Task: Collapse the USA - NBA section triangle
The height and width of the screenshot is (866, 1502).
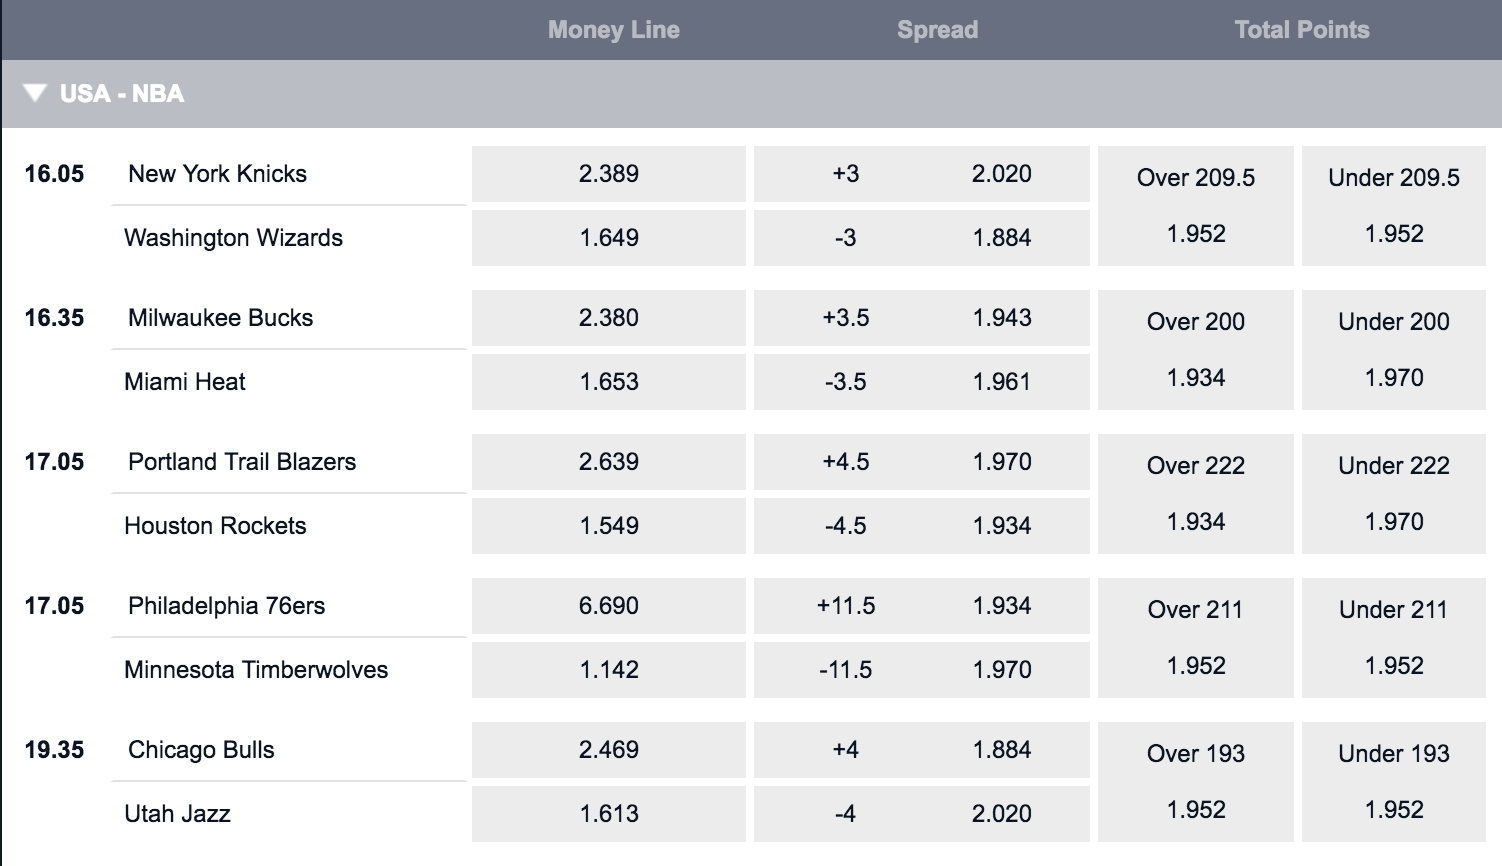Action: coord(35,93)
